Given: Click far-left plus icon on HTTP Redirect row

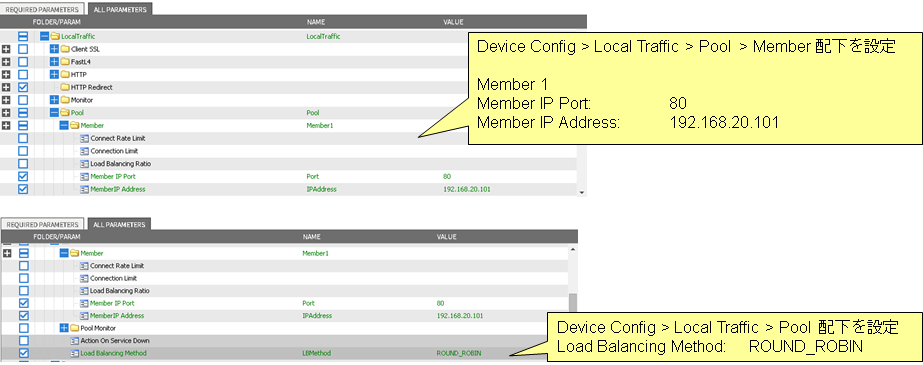Looking at the screenshot, I should pos(6,87).
